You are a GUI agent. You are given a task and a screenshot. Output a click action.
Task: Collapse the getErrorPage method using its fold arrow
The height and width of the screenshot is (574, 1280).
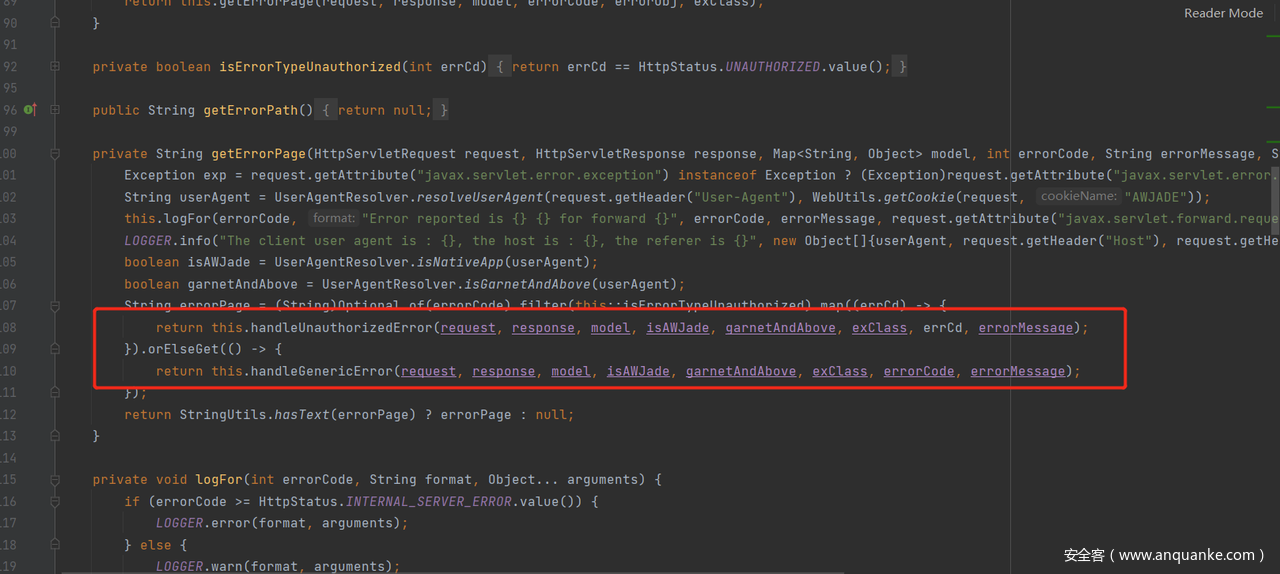pyautogui.click(x=55, y=154)
